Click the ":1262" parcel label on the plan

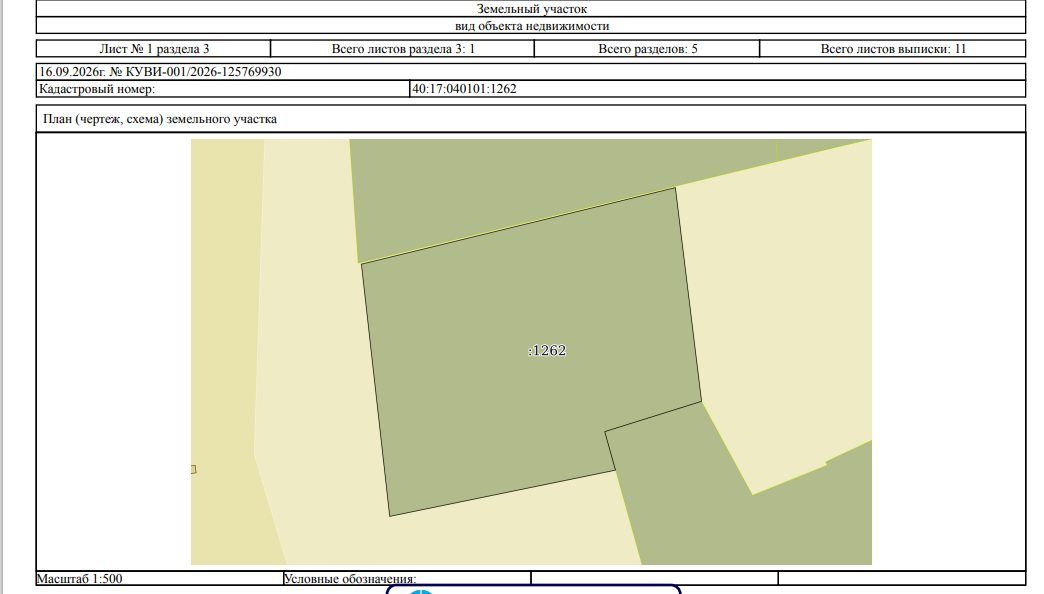coord(547,350)
